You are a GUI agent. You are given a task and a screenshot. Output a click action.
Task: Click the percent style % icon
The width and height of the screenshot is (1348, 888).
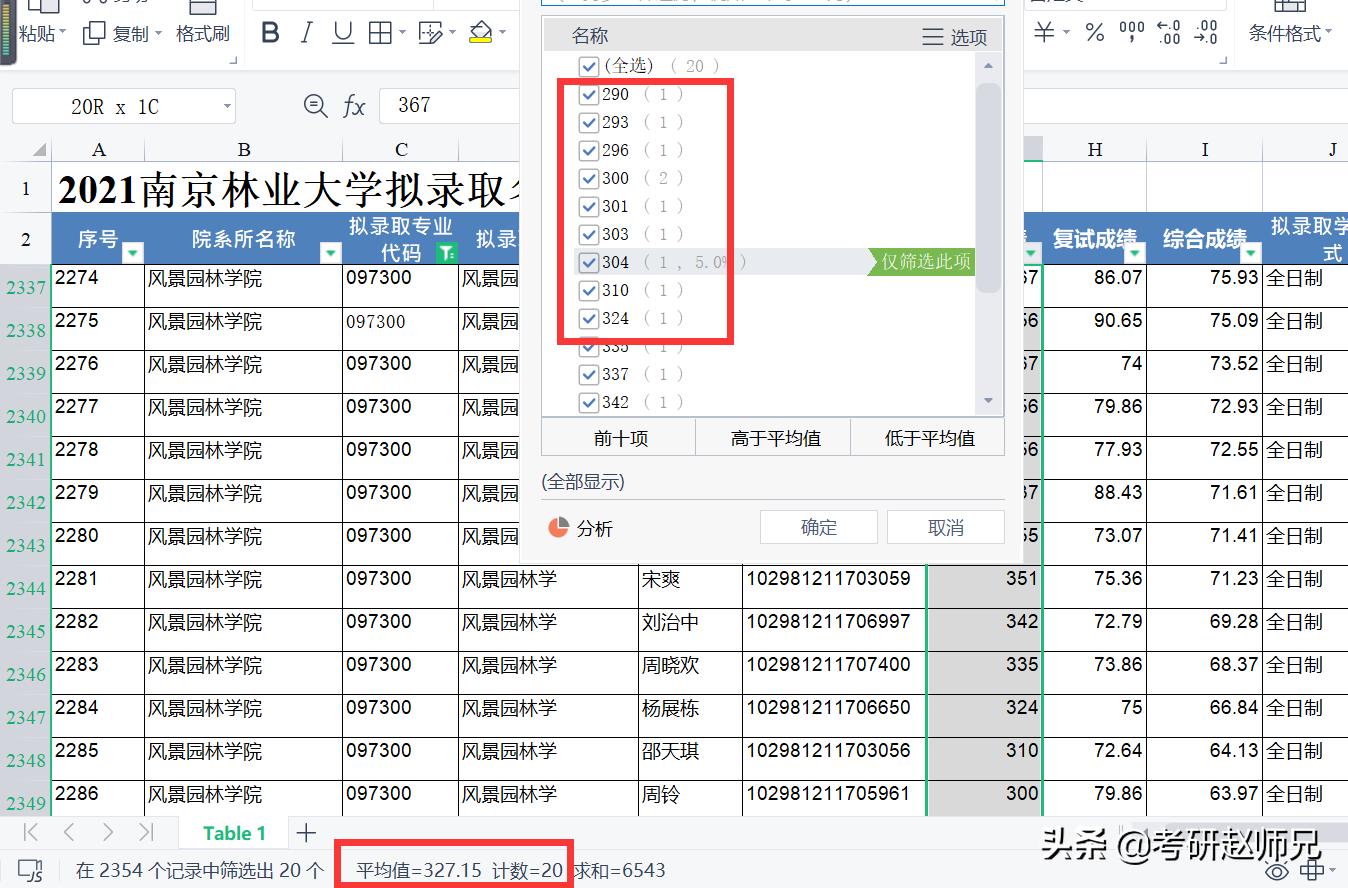point(1094,31)
